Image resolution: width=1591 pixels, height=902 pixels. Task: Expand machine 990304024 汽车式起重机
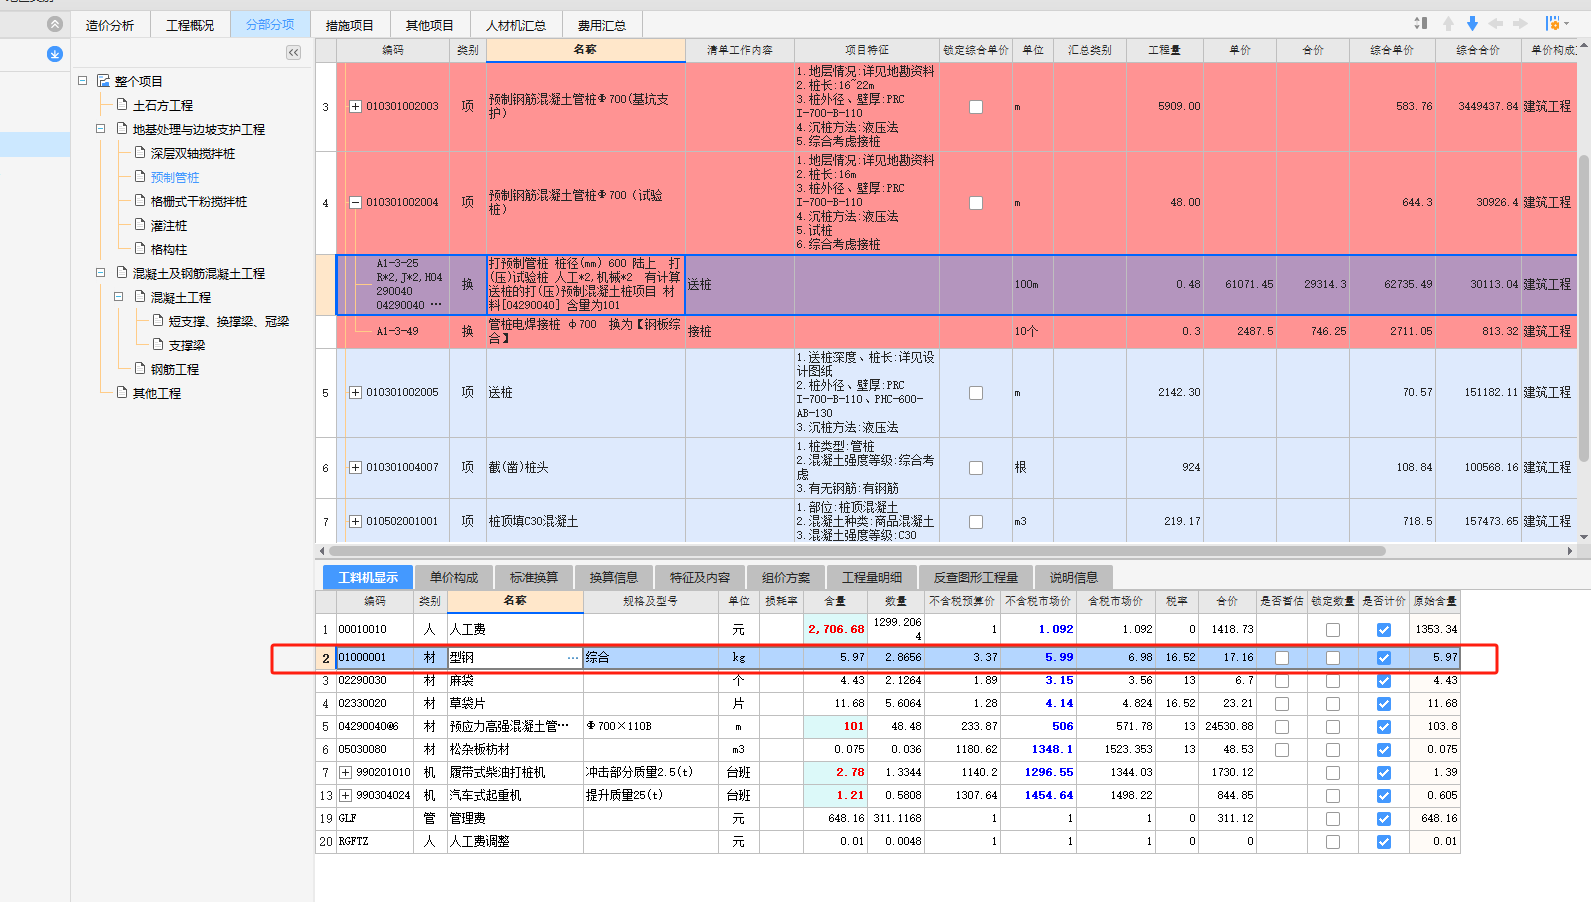tap(346, 795)
